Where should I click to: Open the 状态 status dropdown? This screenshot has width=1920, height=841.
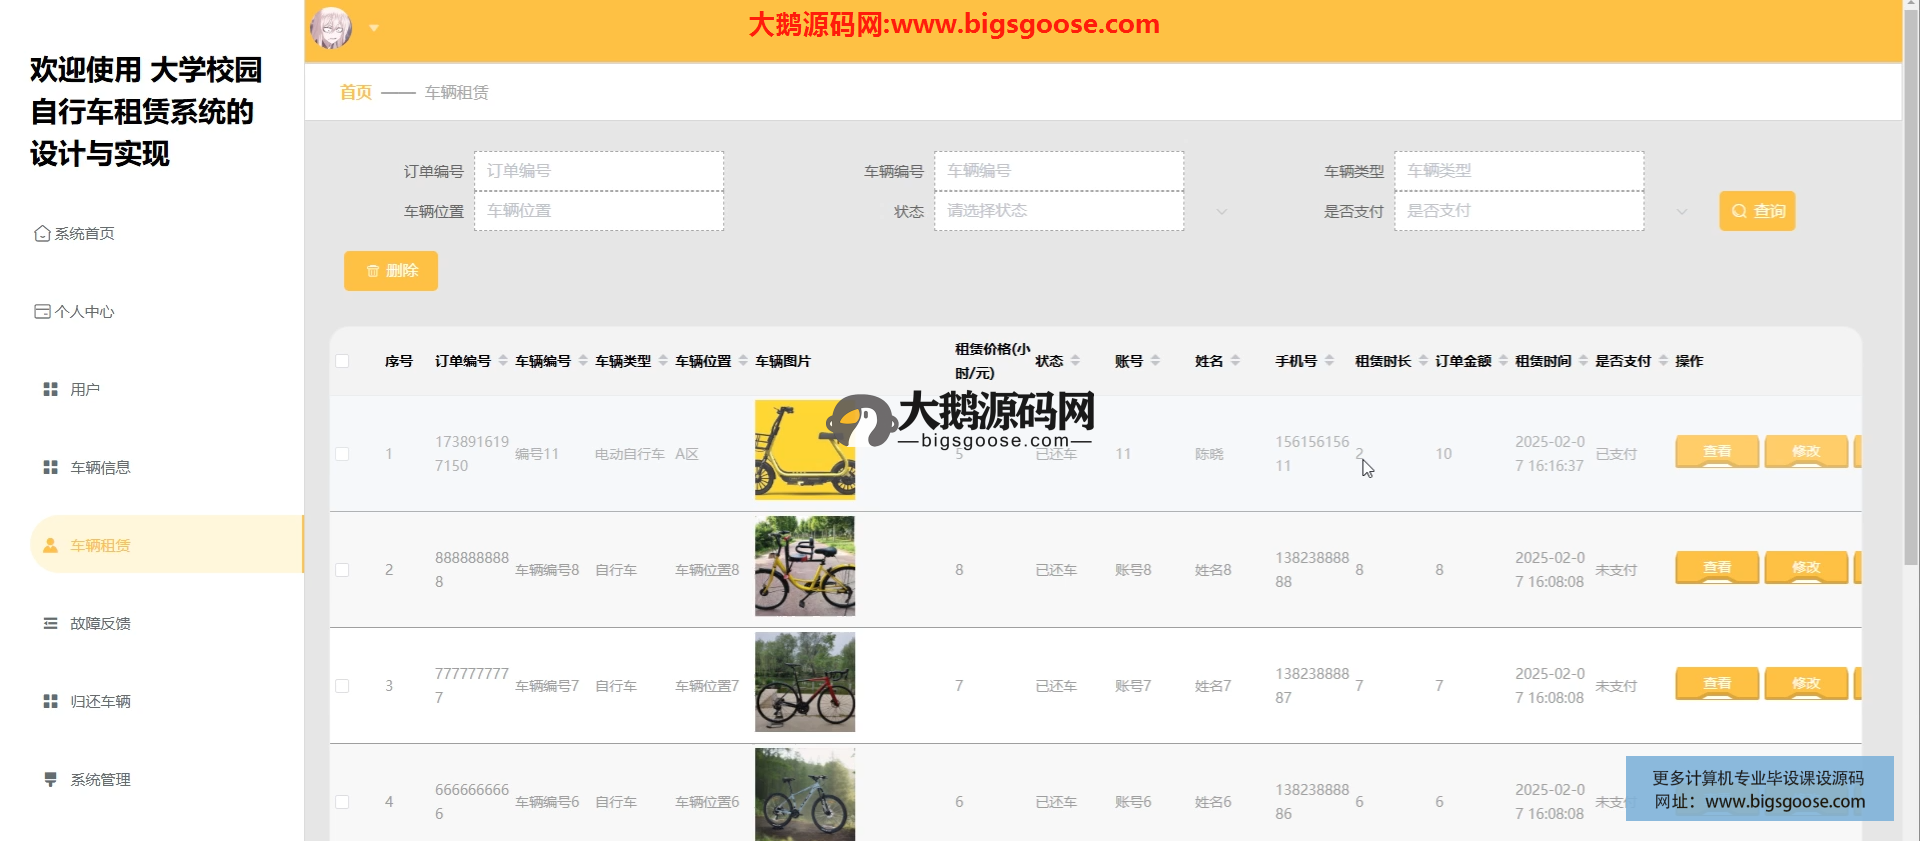tap(1059, 211)
